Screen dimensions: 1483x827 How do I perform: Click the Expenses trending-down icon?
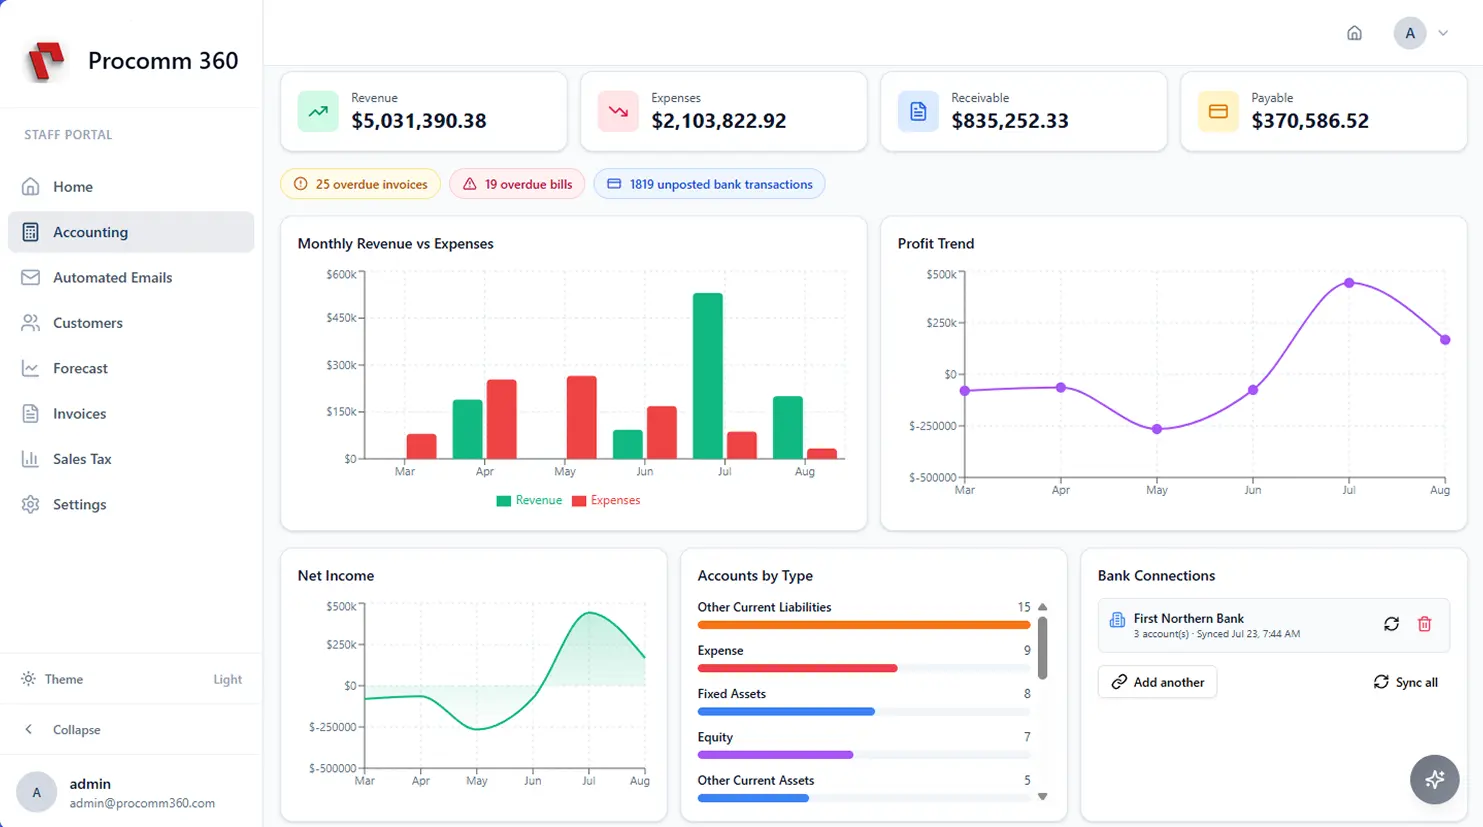pyautogui.click(x=618, y=111)
